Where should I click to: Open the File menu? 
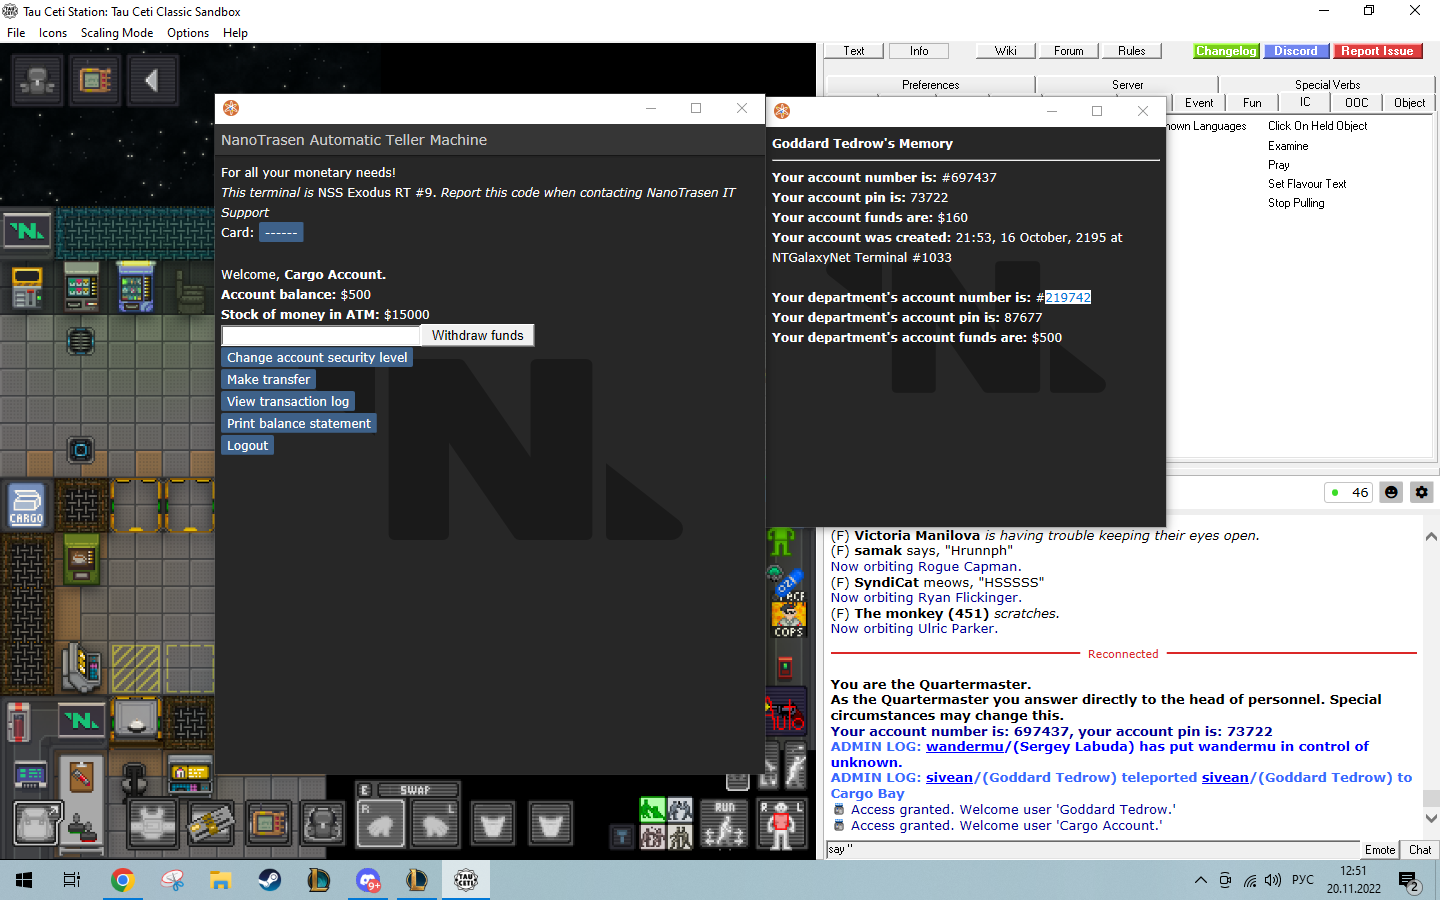[x=16, y=33]
